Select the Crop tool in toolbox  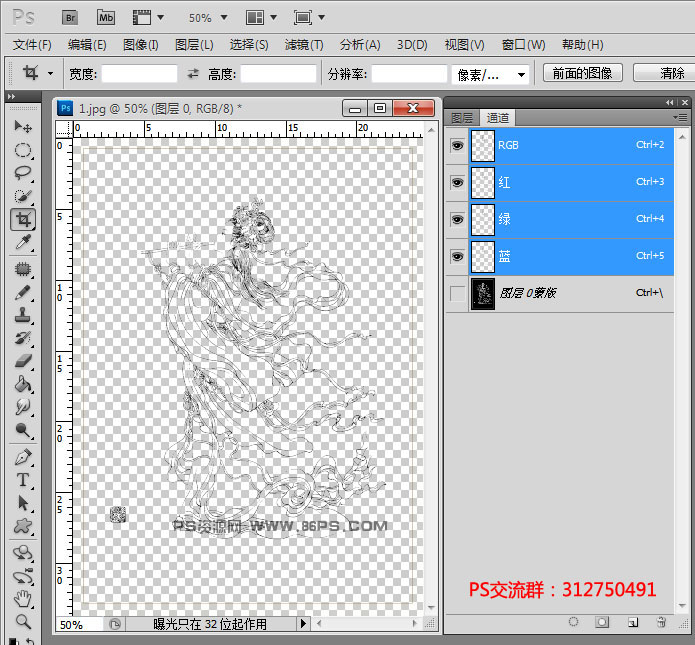pos(23,219)
